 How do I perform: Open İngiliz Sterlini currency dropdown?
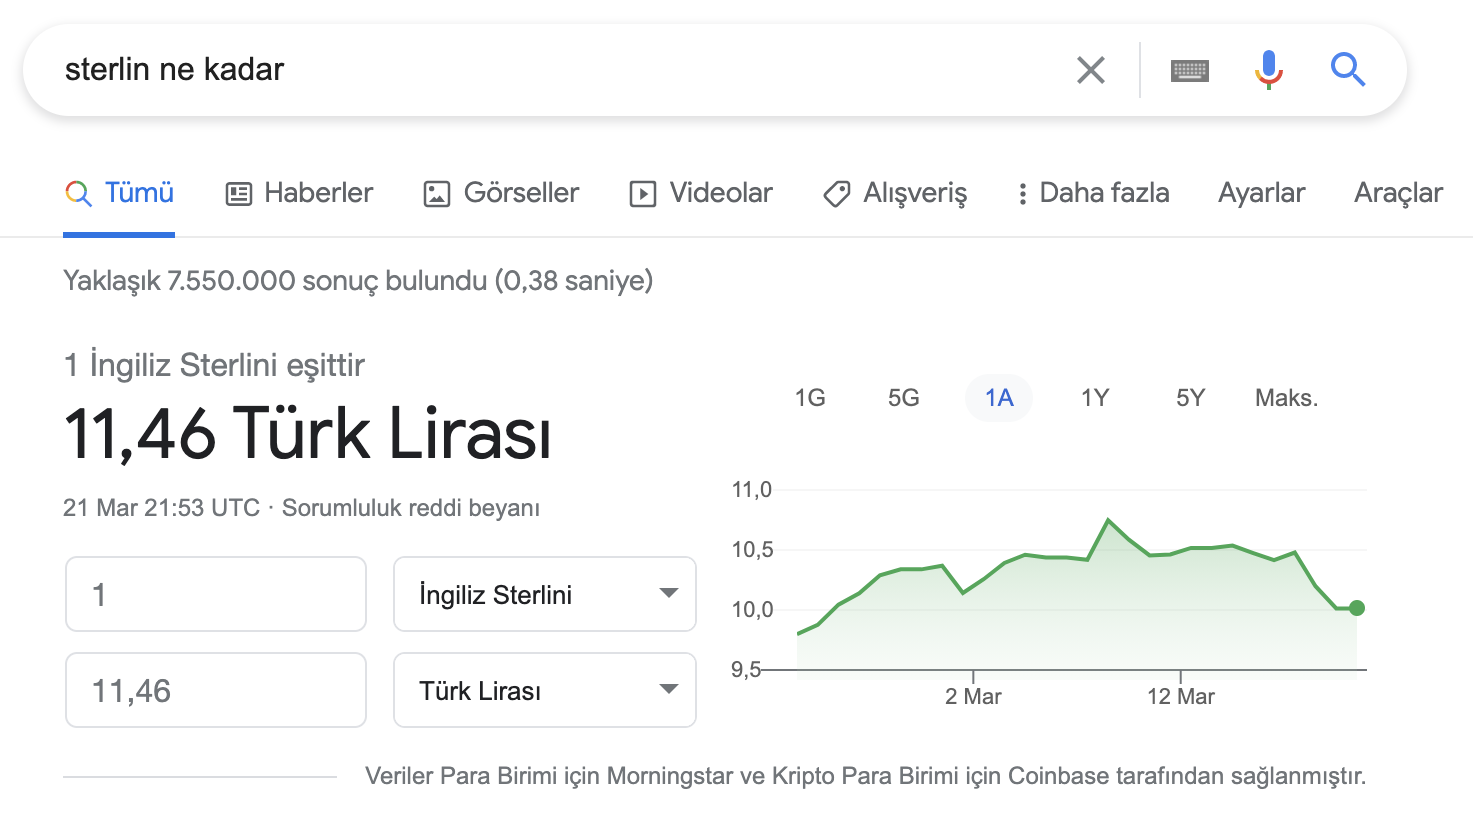pos(545,594)
